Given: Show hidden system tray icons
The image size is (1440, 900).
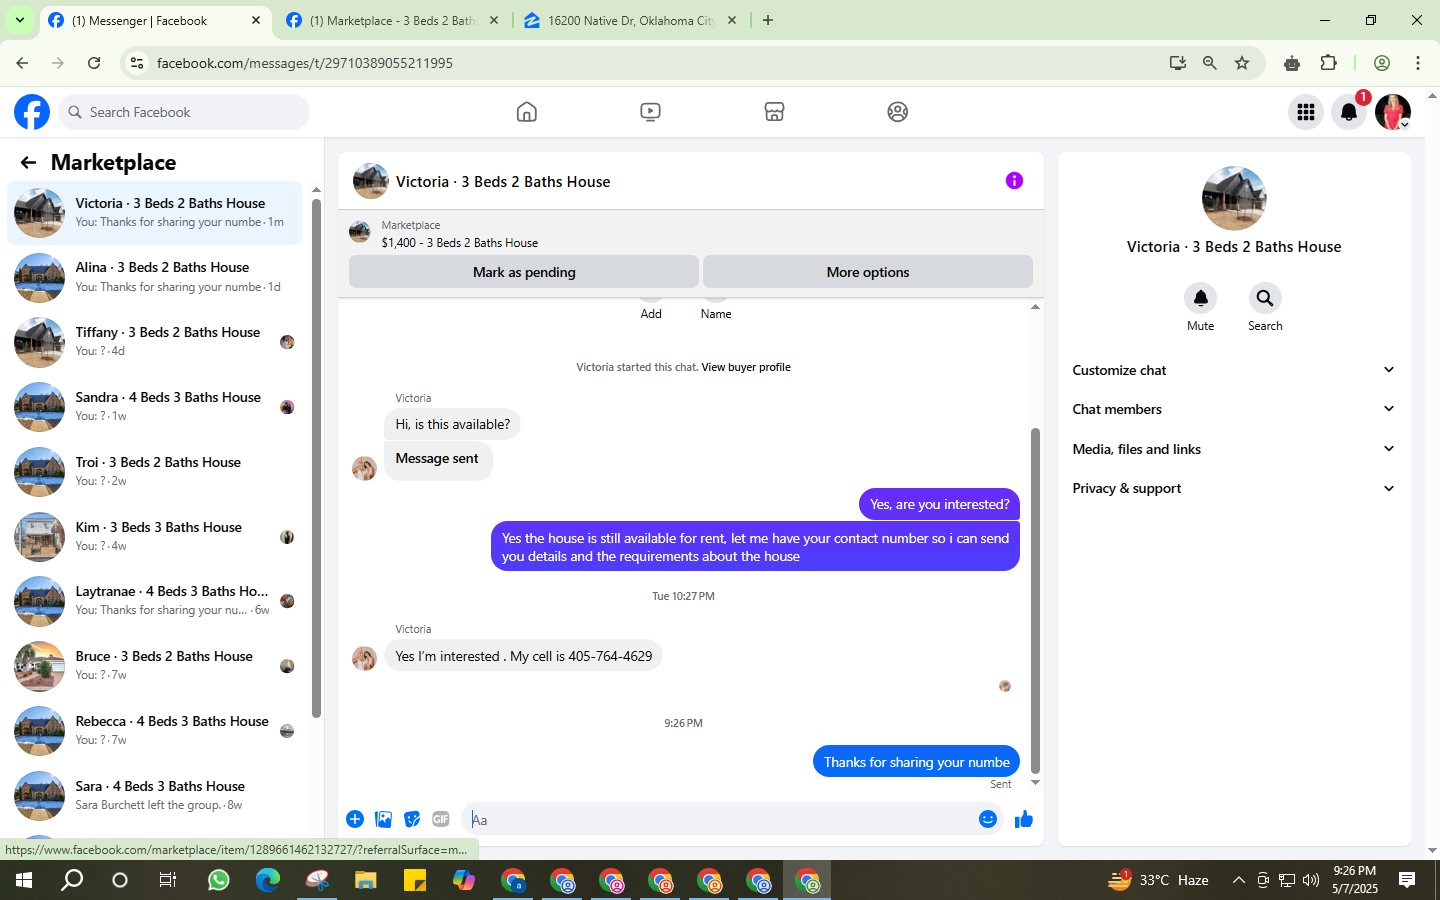Looking at the screenshot, I should click(1238, 880).
